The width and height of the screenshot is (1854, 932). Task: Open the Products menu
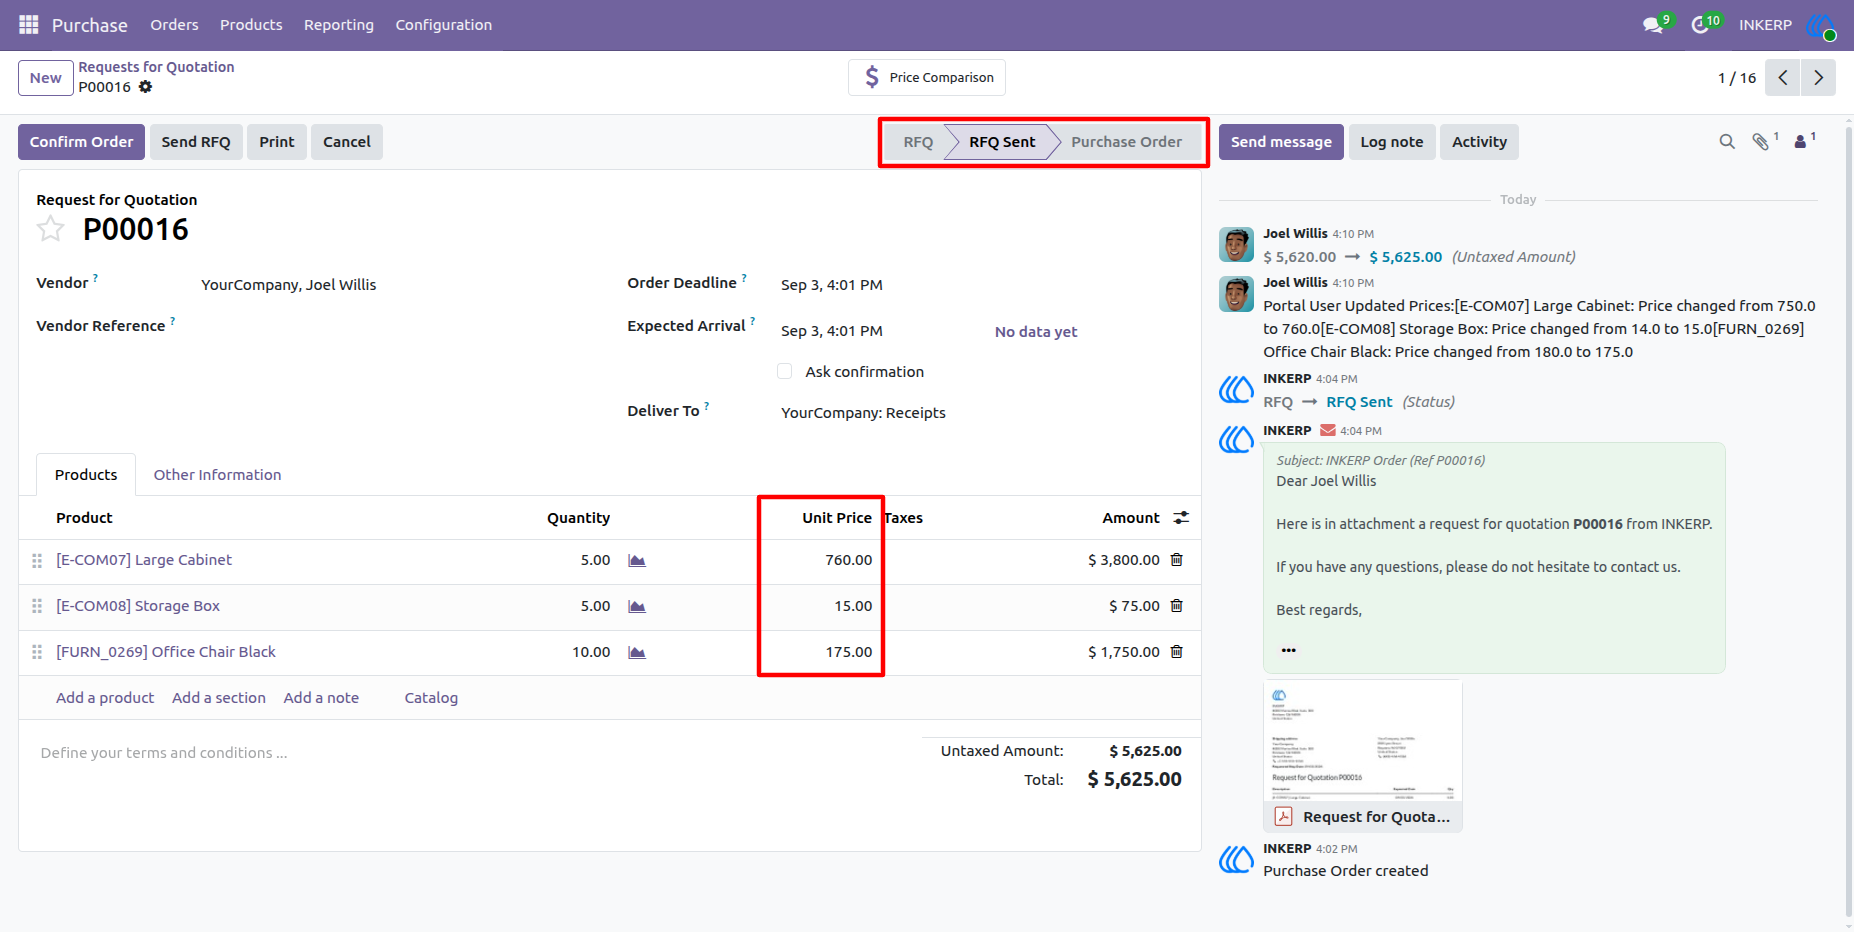[x=251, y=25]
